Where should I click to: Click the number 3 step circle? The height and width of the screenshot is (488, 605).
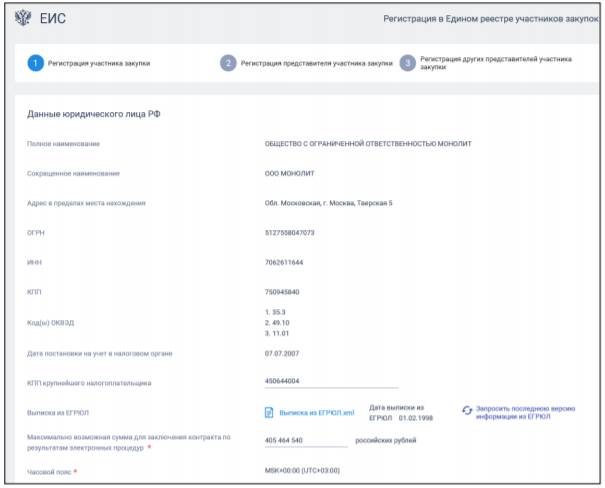(407, 63)
